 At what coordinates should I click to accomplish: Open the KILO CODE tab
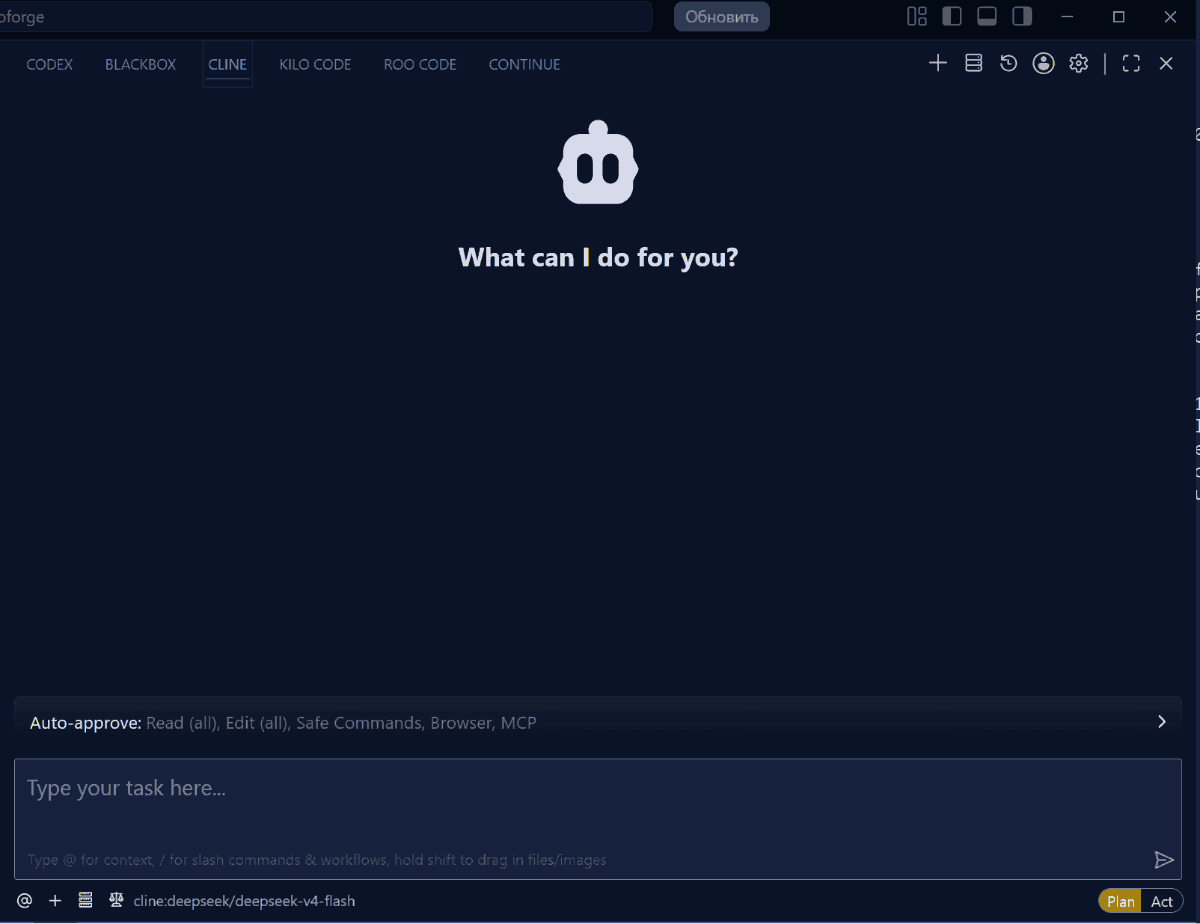point(315,64)
